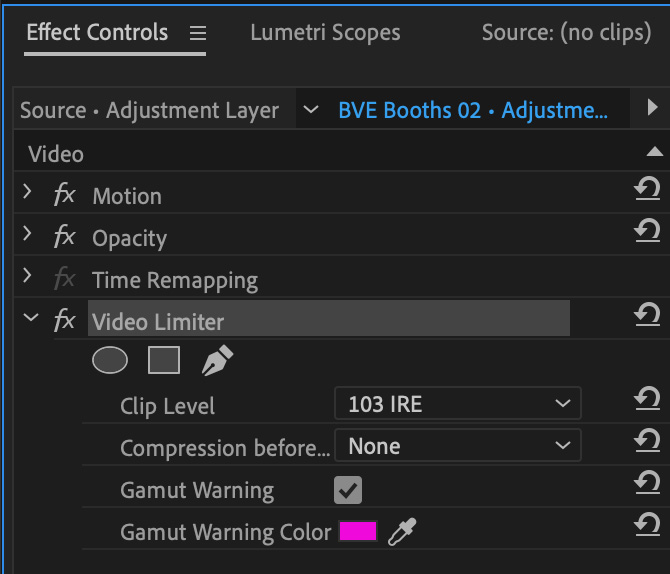Reset the Opacity effect
The image size is (670, 574).
pyautogui.click(x=647, y=231)
